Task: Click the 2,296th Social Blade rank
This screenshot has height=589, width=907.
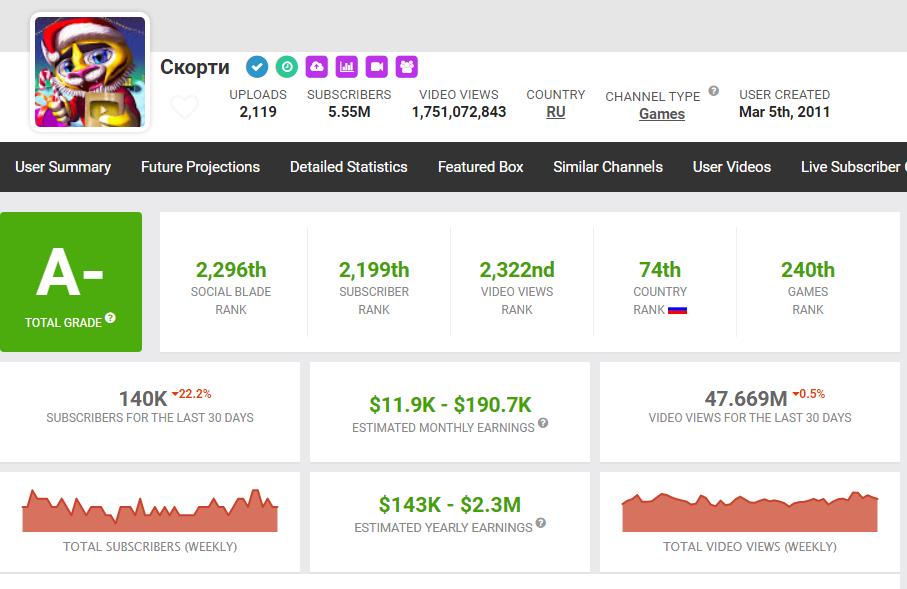Action: pyautogui.click(x=231, y=270)
